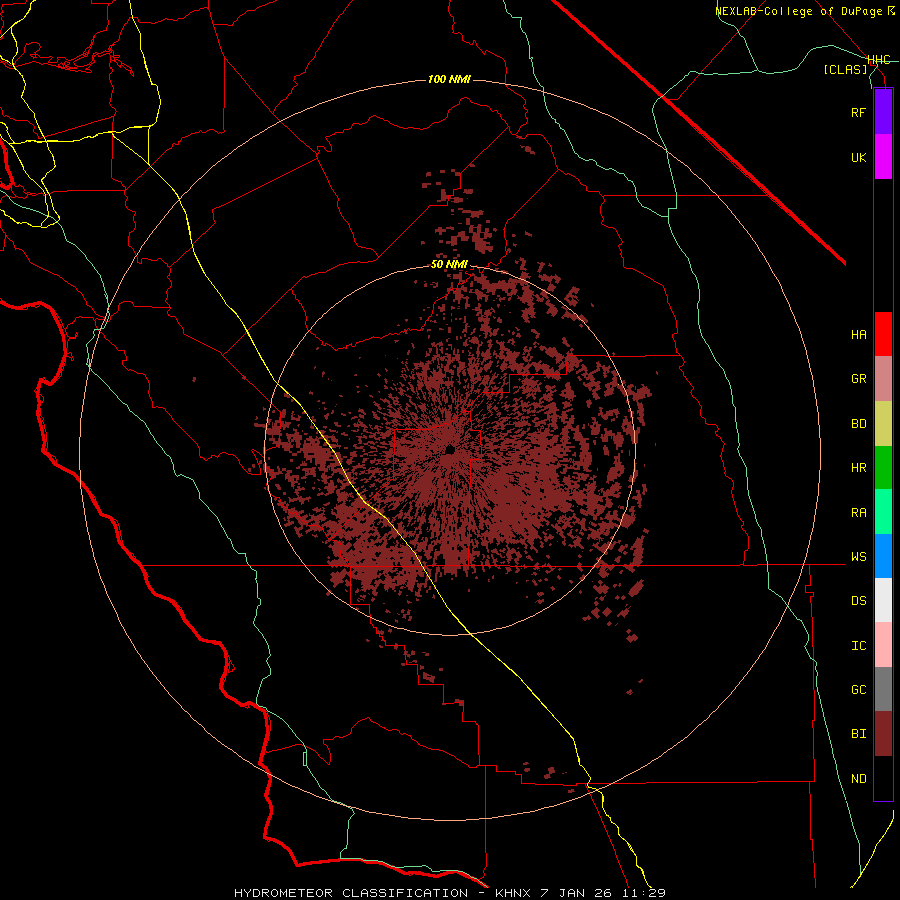900x900 pixels.
Task: Click the "DS" legend label
Action: tap(858, 600)
